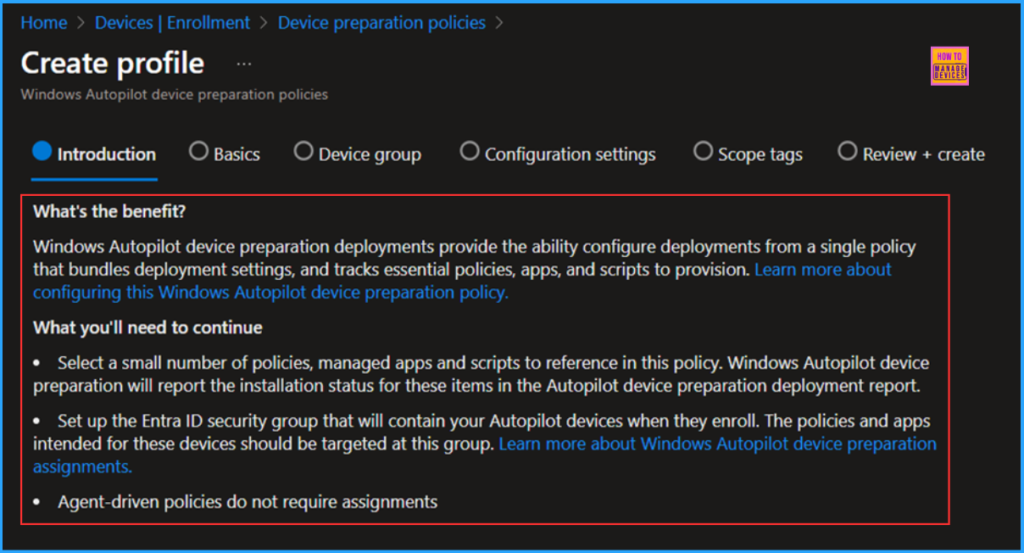The image size is (1024, 553).
Task: Click the Review + create step circle
Action: (847, 151)
